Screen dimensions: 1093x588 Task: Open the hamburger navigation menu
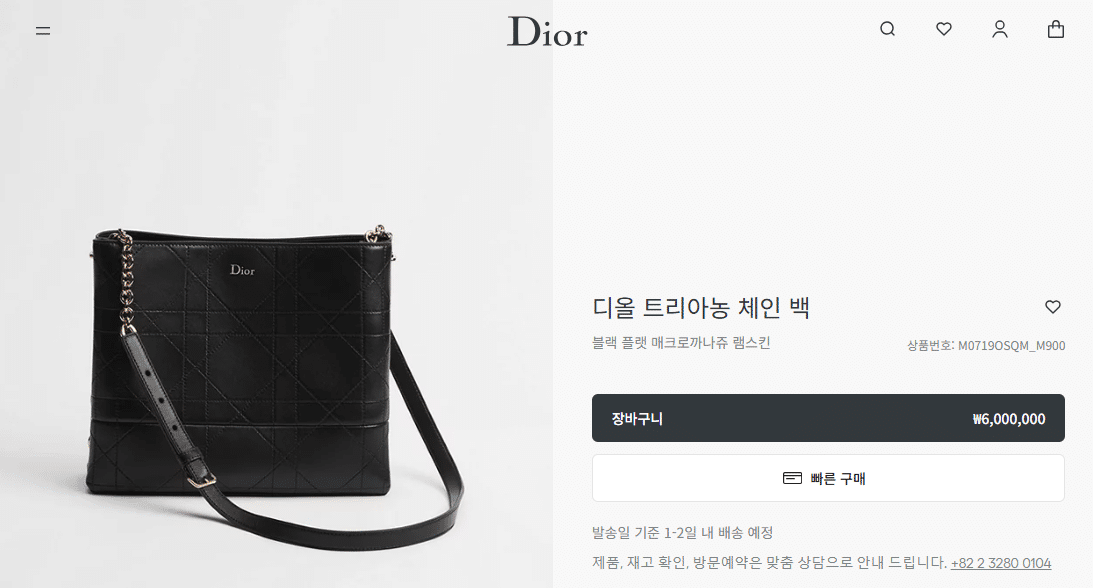(43, 31)
